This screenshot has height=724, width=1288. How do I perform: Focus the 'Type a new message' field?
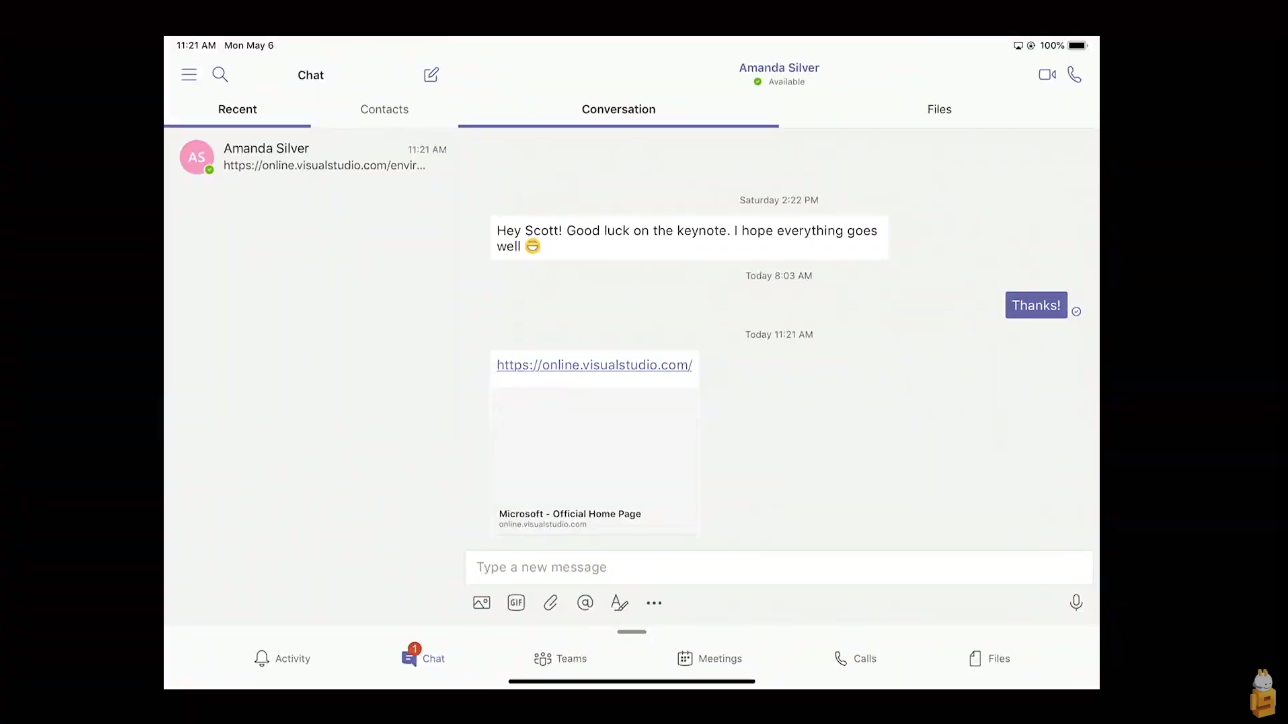(779, 567)
